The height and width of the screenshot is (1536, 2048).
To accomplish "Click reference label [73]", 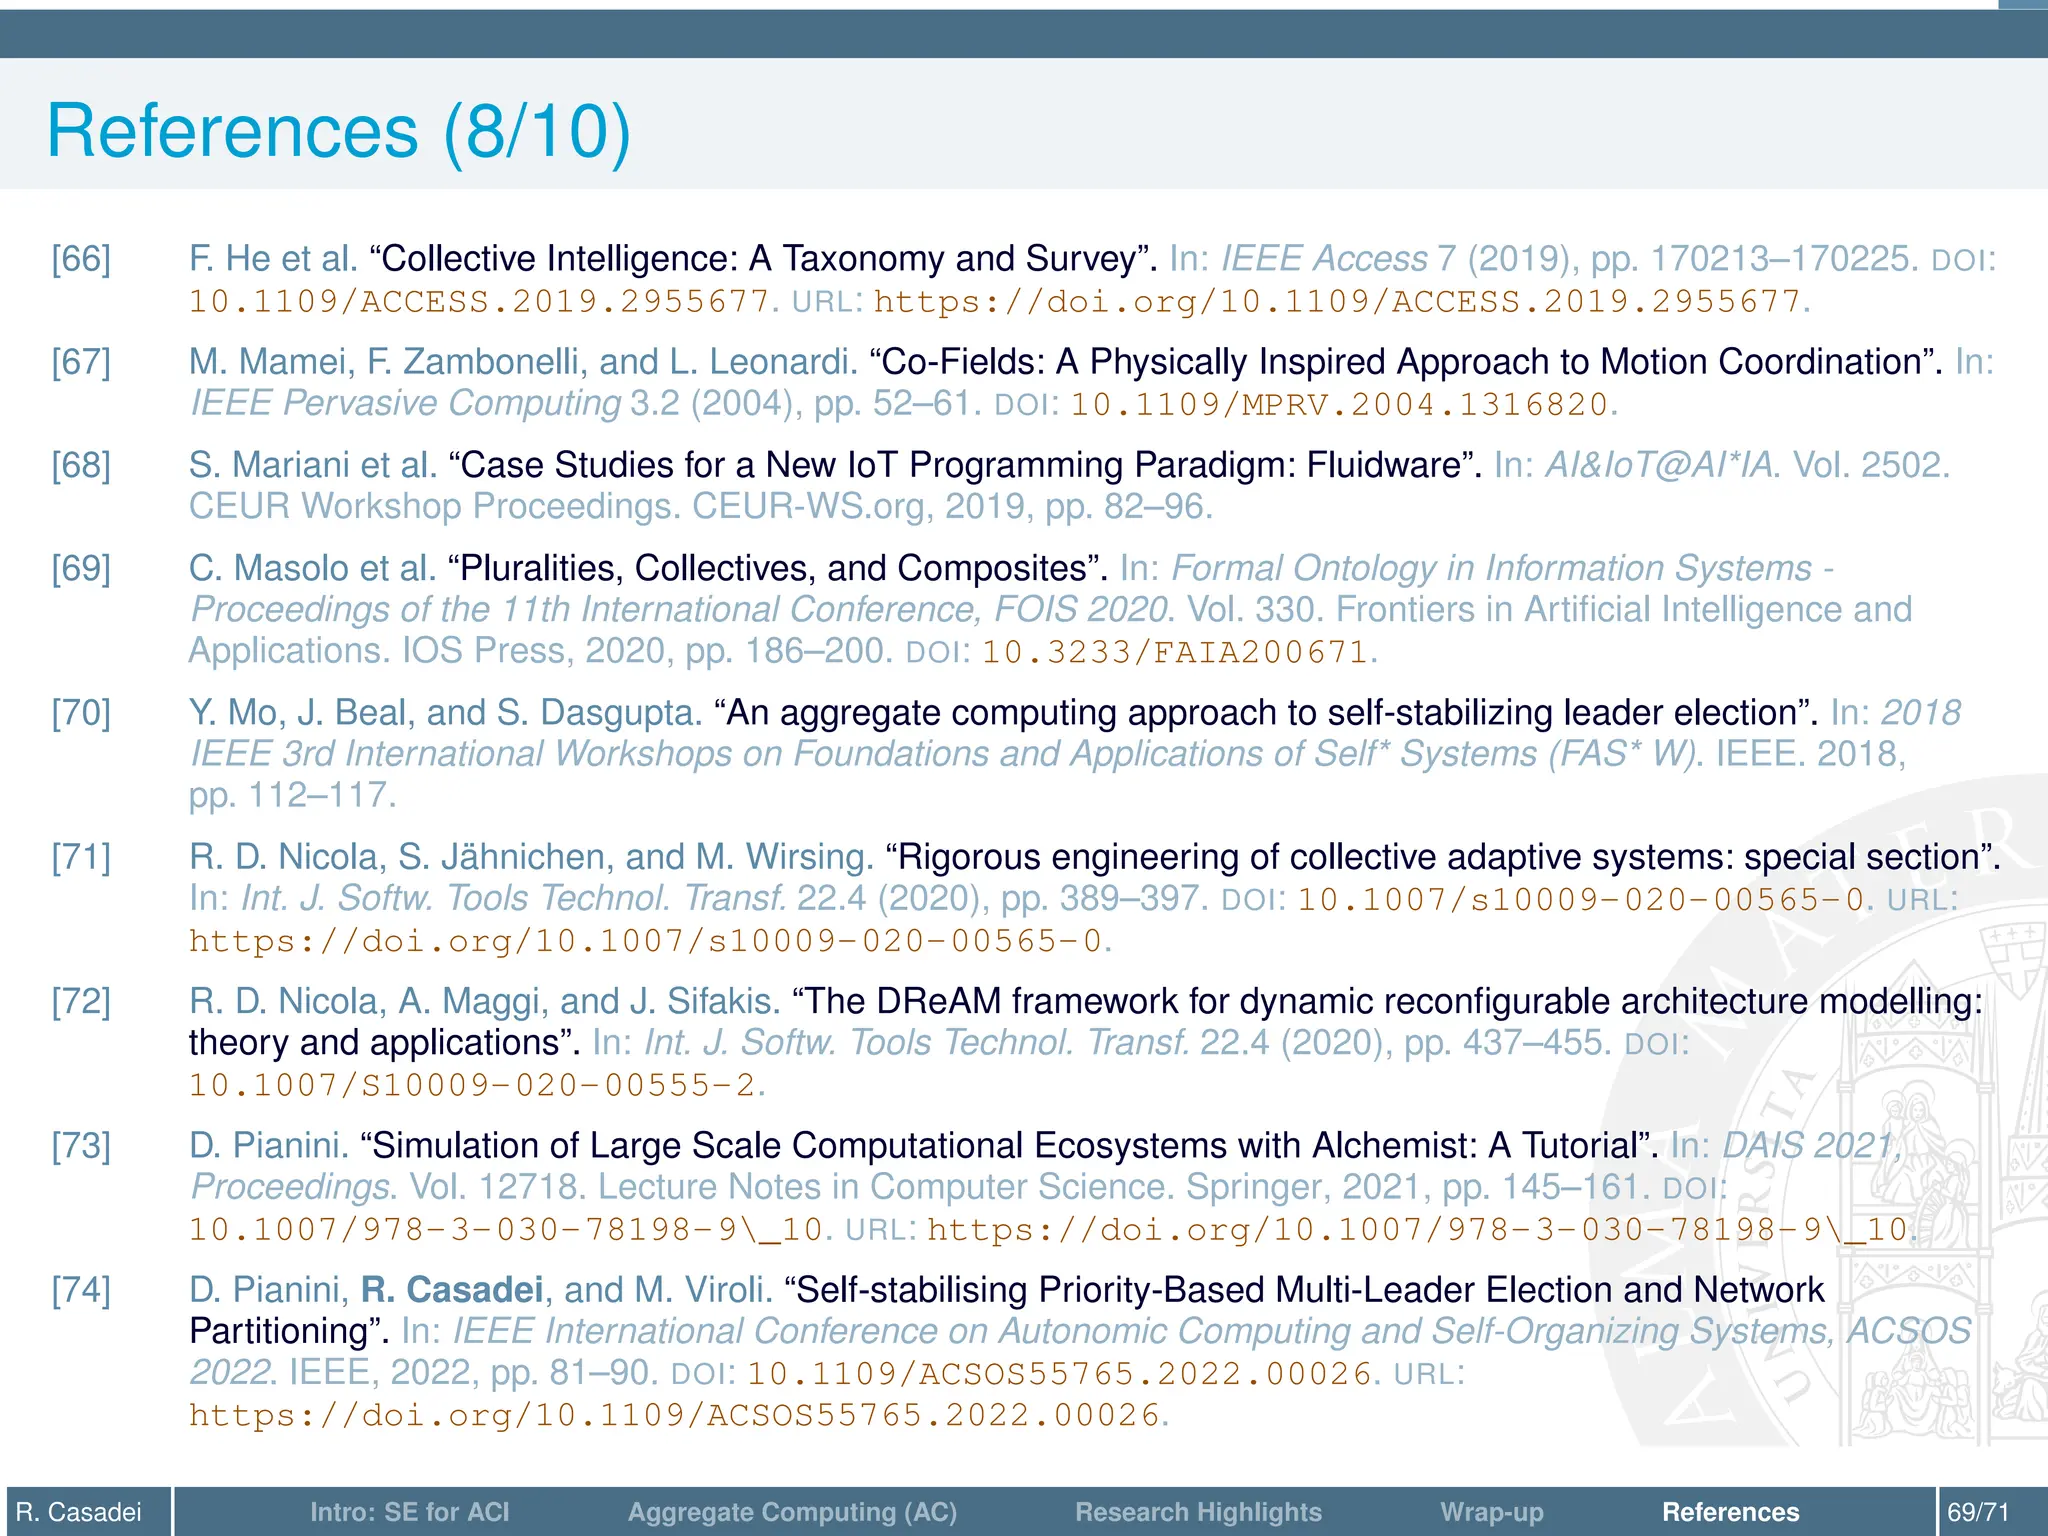I will click(81, 1145).
